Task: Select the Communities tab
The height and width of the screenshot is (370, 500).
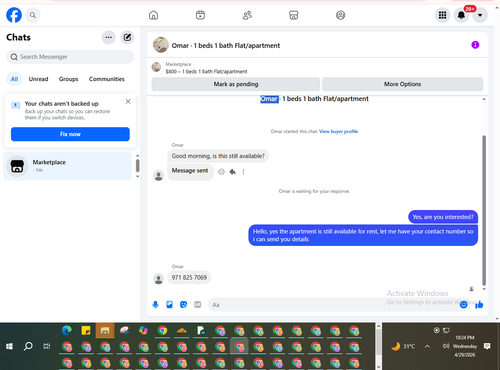Action: pyautogui.click(x=107, y=79)
